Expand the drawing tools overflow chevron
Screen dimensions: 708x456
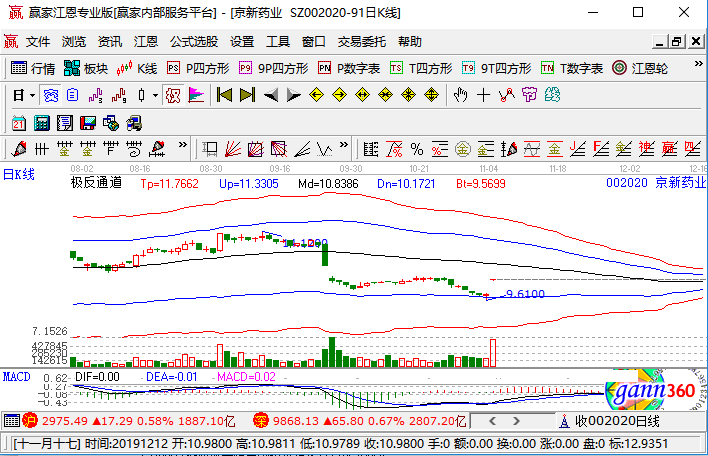click(x=182, y=145)
